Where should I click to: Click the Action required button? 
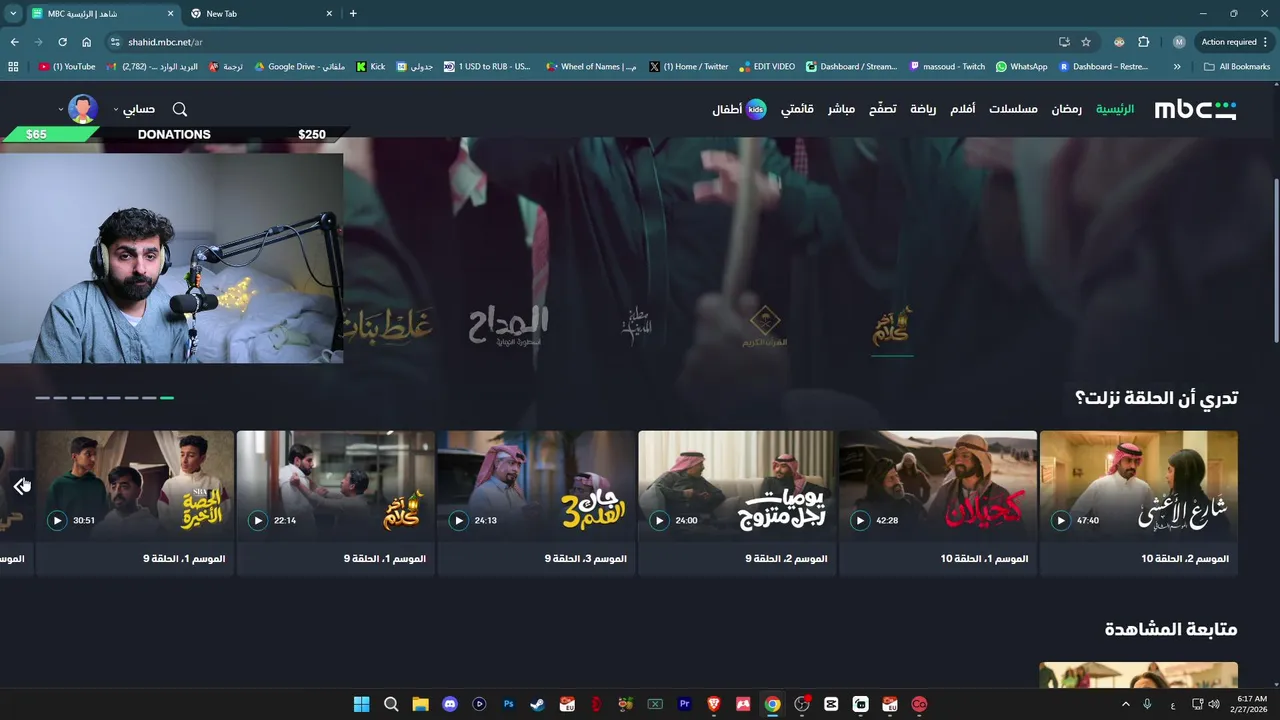coord(1234,42)
